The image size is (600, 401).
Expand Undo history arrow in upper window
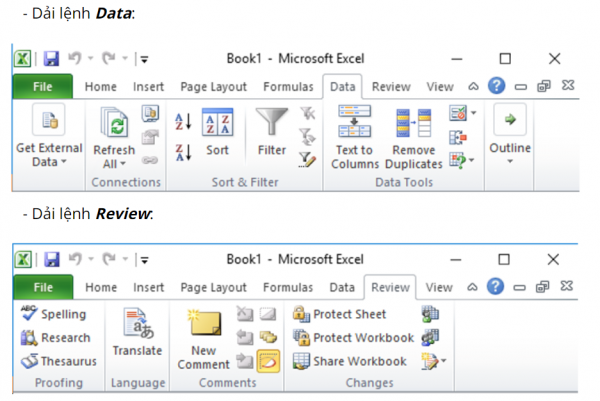[x=90, y=59]
